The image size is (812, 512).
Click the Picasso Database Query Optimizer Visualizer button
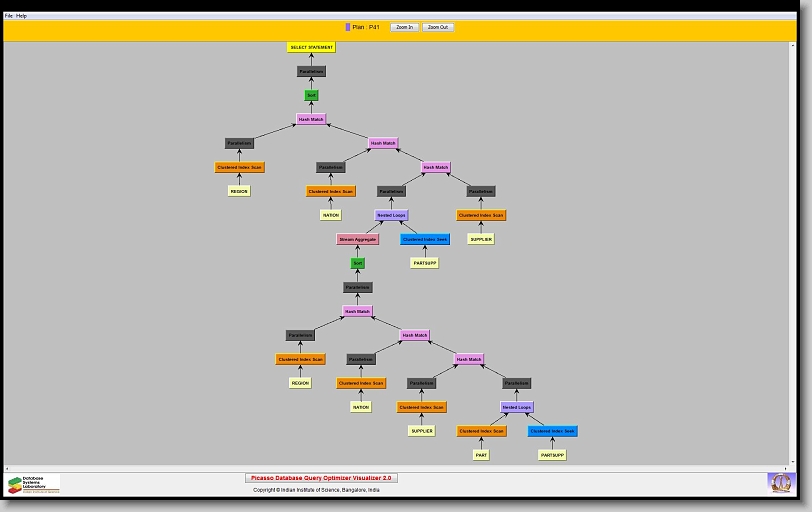pyautogui.click(x=321, y=478)
